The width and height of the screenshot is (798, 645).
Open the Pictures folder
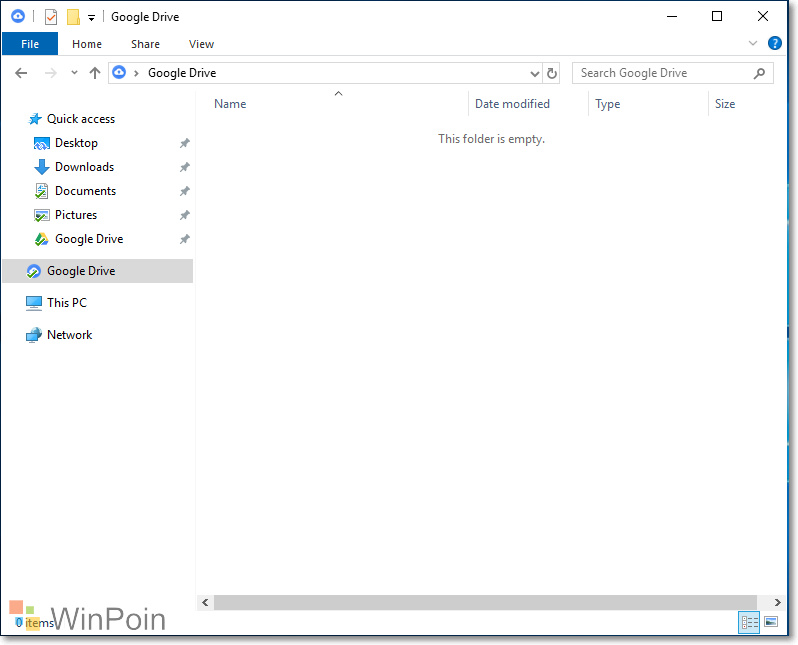click(x=76, y=215)
